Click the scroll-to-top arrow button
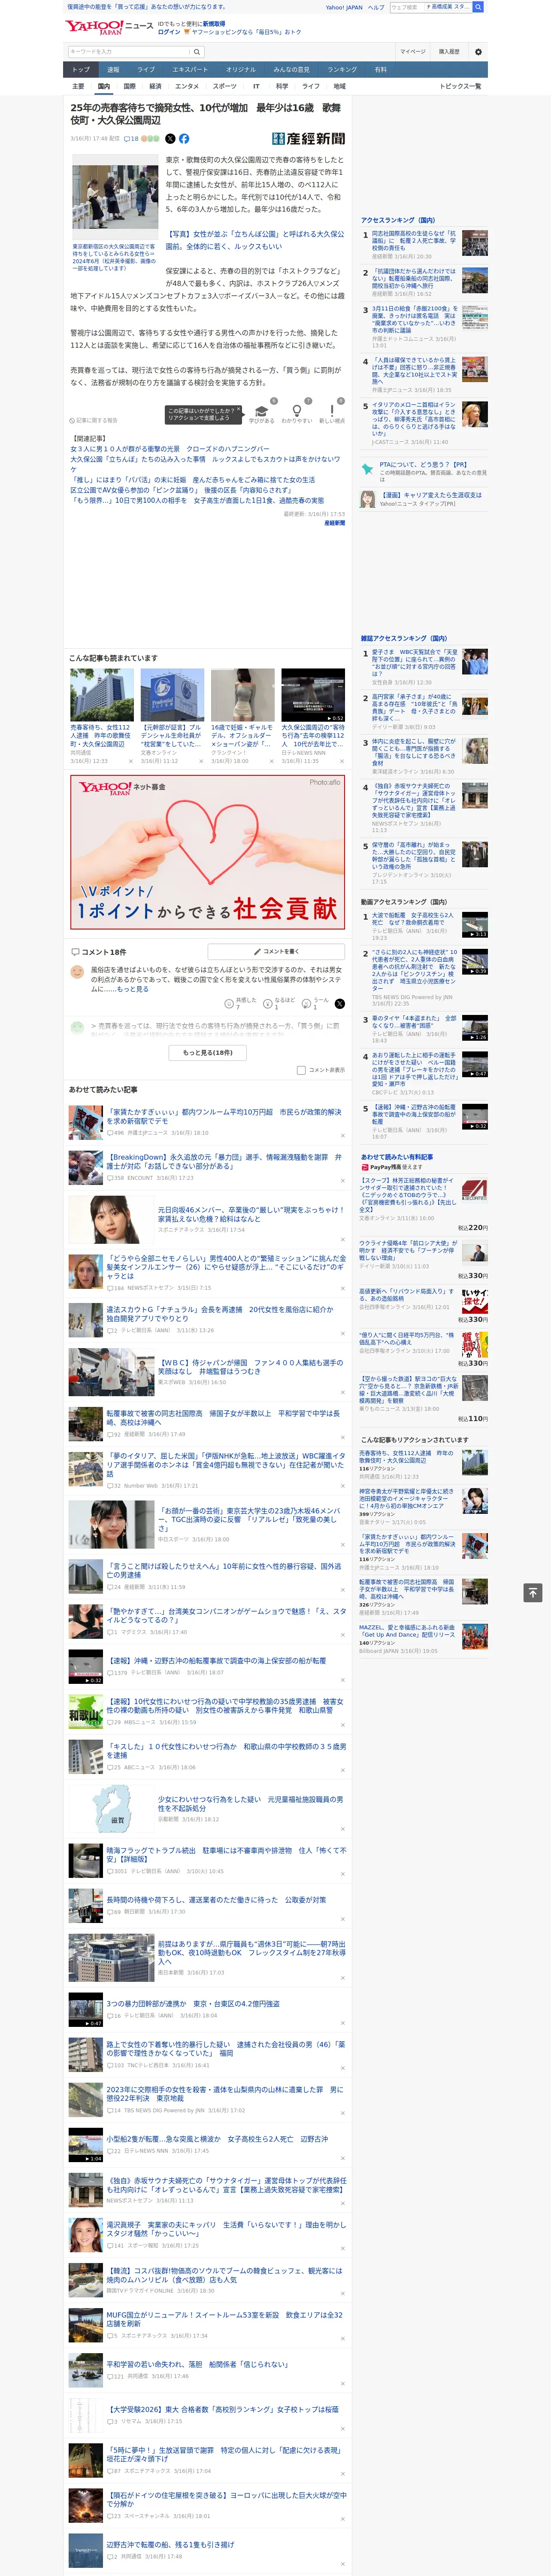 tap(532, 1593)
